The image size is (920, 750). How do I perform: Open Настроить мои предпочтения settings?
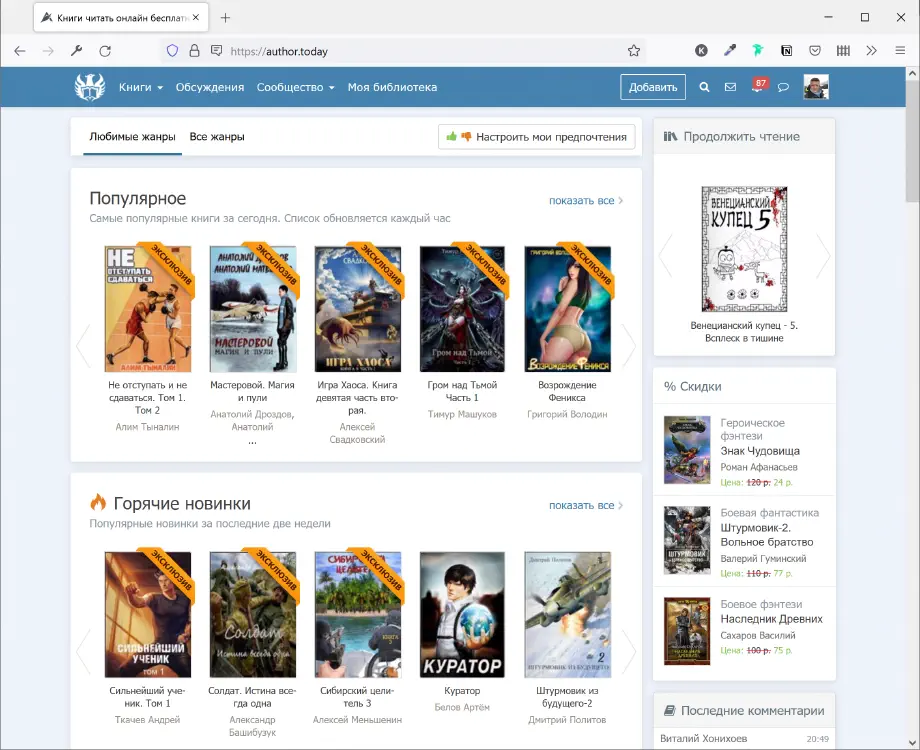536,137
